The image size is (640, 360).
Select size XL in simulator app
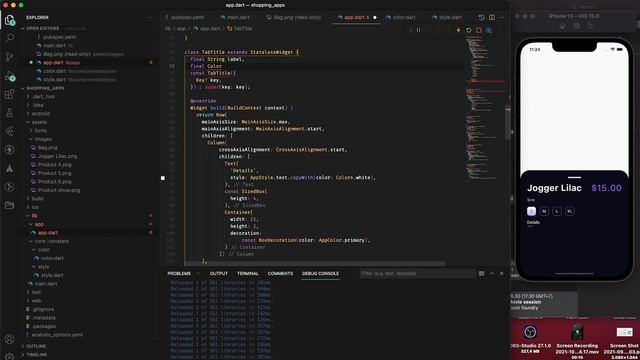pos(570,211)
